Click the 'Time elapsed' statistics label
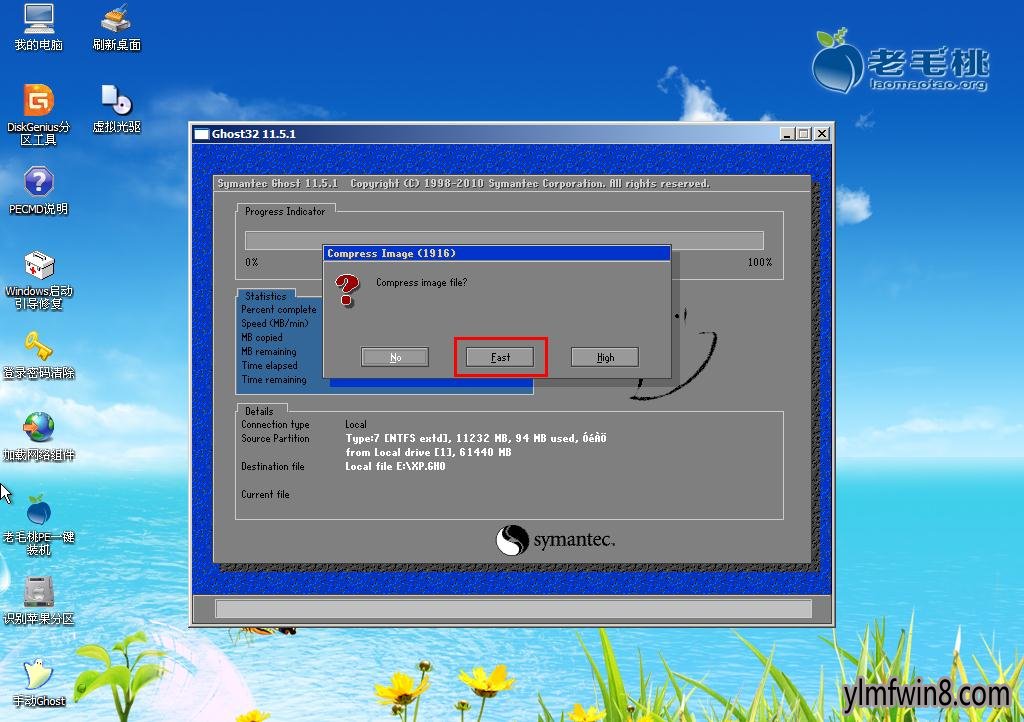 click(269, 366)
